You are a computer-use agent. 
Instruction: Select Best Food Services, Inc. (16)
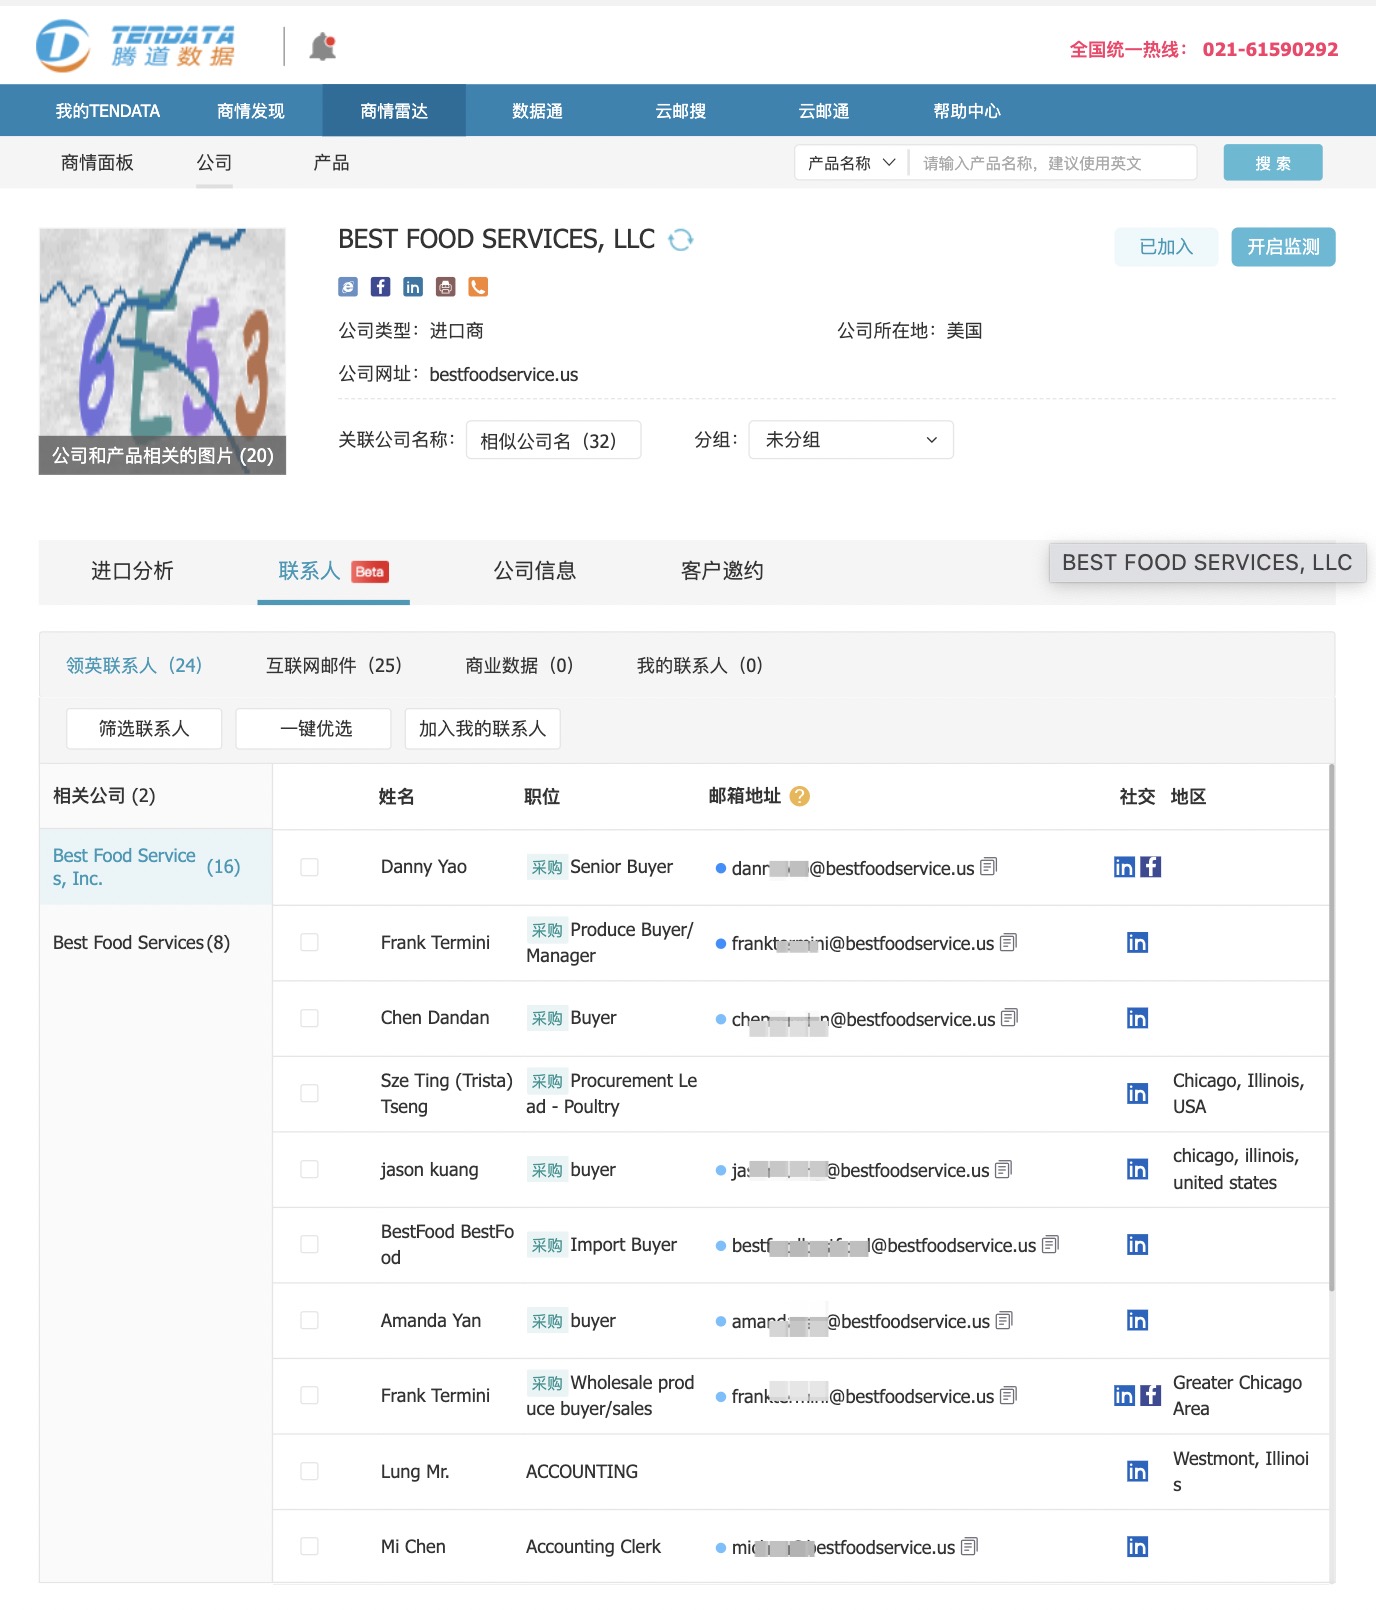point(156,867)
